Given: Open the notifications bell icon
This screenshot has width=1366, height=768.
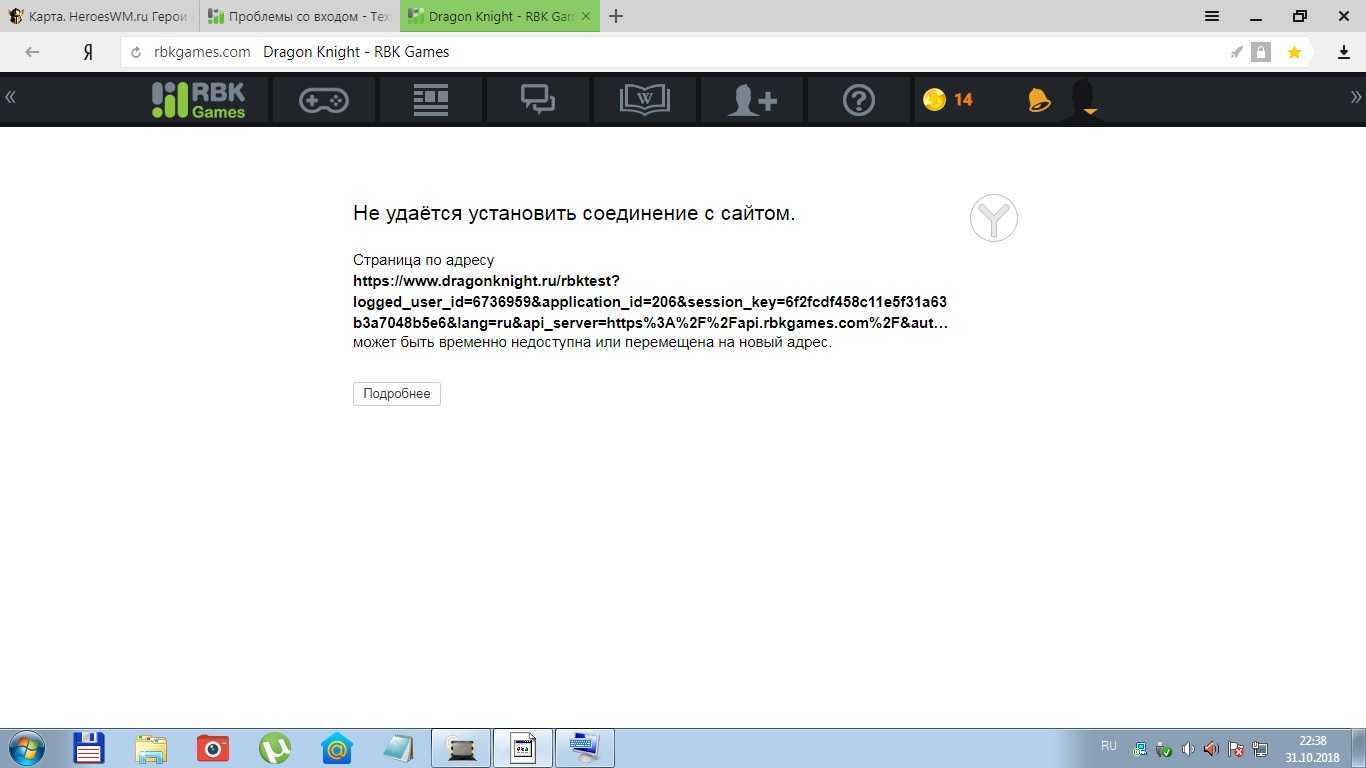Looking at the screenshot, I should pos(1039,99).
